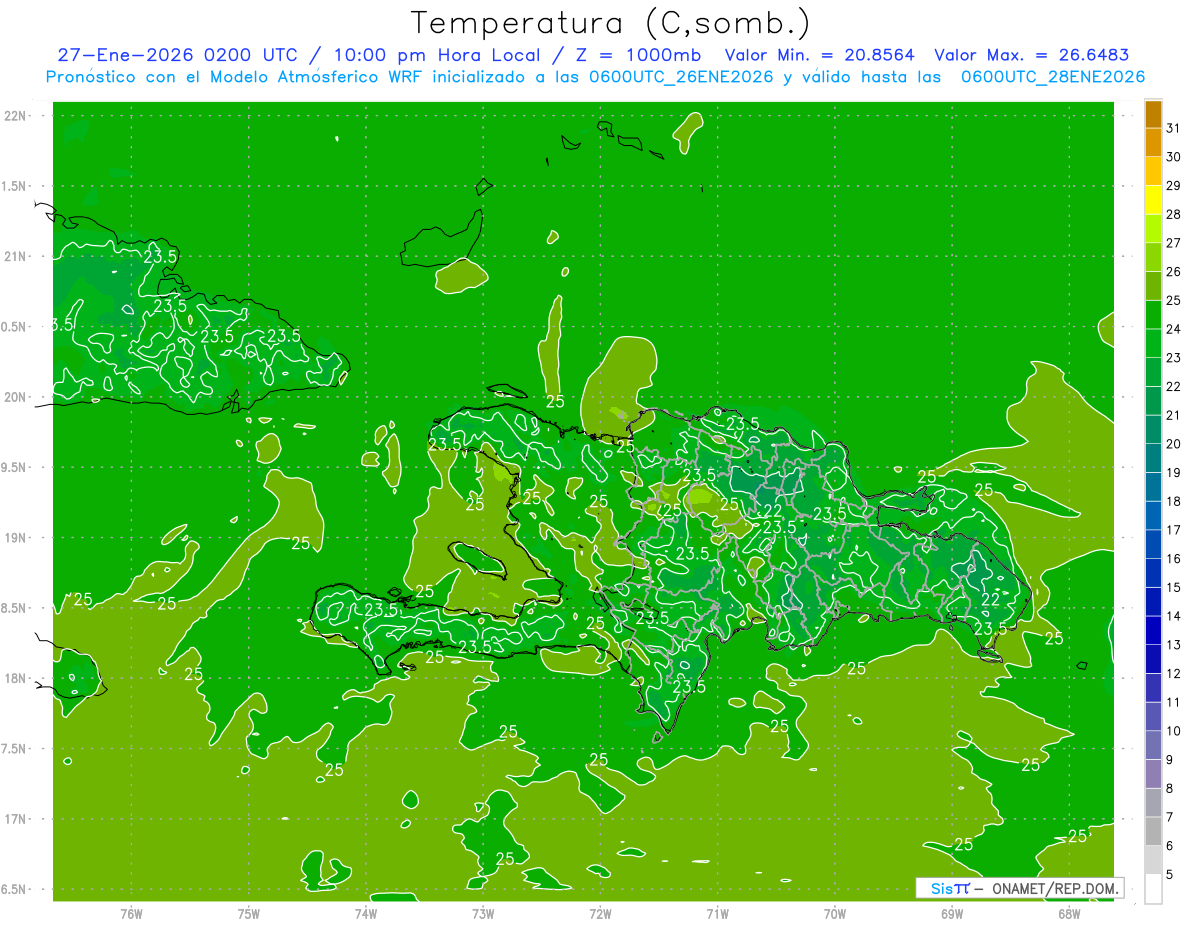This screenshot has height=927, width=1200.
Task: Pick the purple swatch between 9 and 10
Action: 1153,745
